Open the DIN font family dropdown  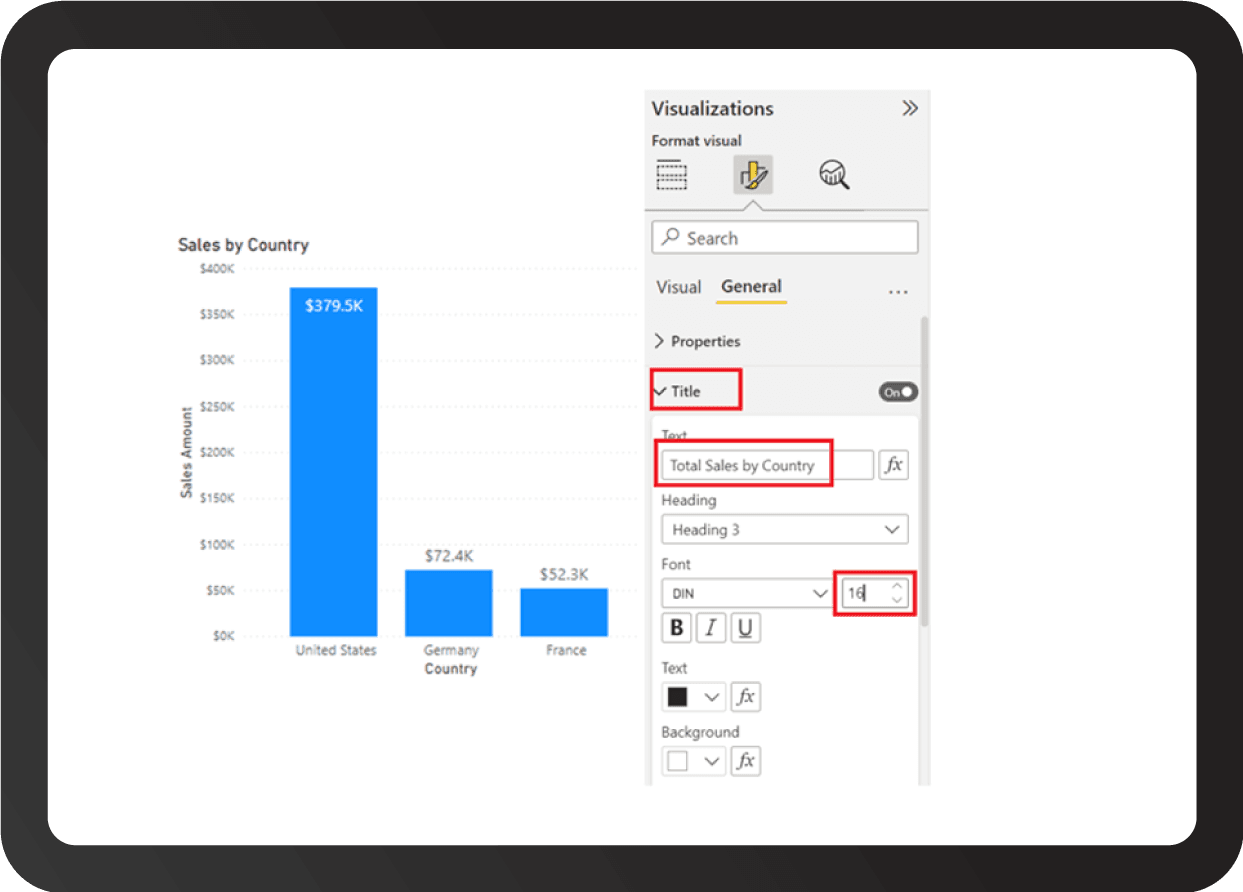tap(747, 593)
